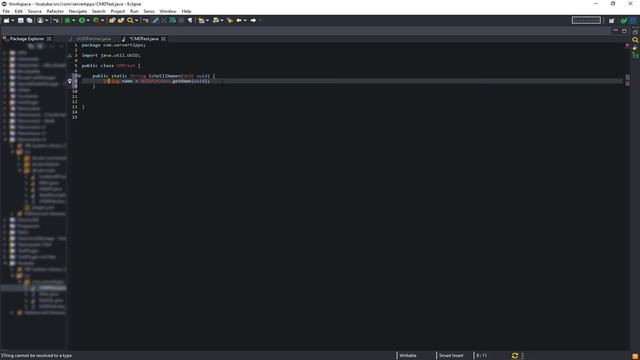Image resolution: width=640 pixels, height=360 pixels.
Task: Toggle Block Selection Mode icon
Action: point(181,20)
